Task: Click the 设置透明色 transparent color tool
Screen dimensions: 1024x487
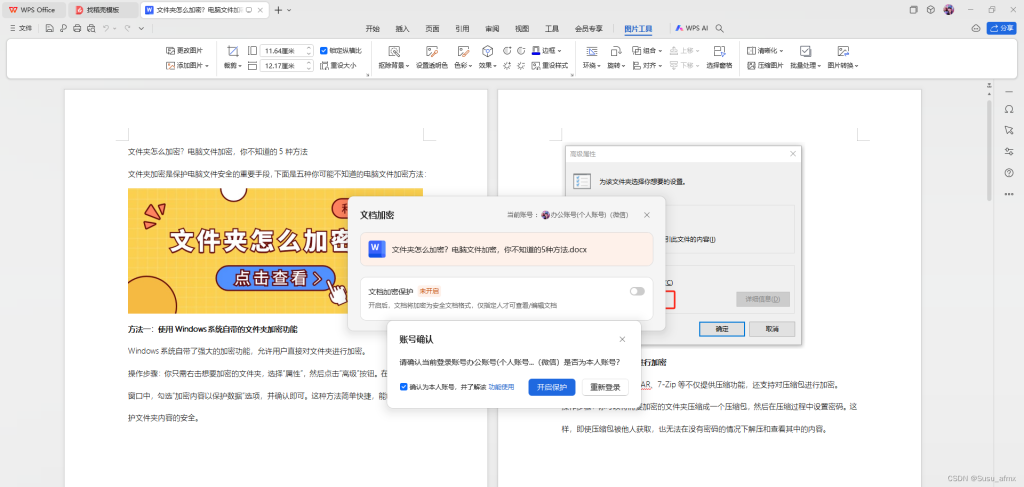Action: (x=432, y=51)
